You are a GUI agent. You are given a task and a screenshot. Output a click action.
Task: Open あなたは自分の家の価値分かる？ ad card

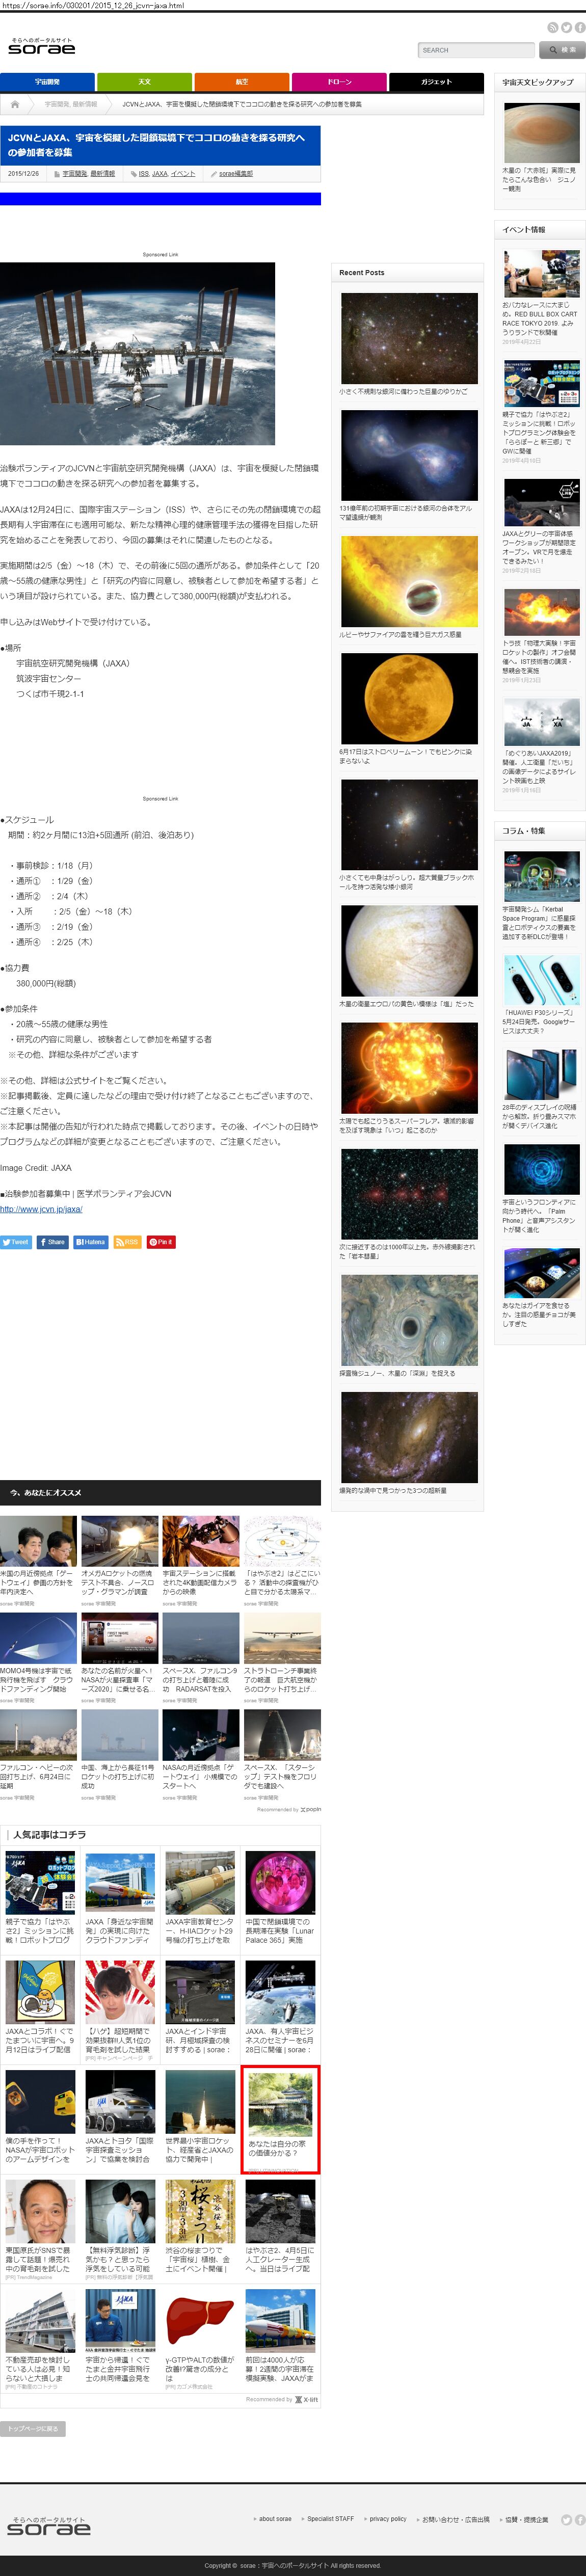[x=280, y=2118]
